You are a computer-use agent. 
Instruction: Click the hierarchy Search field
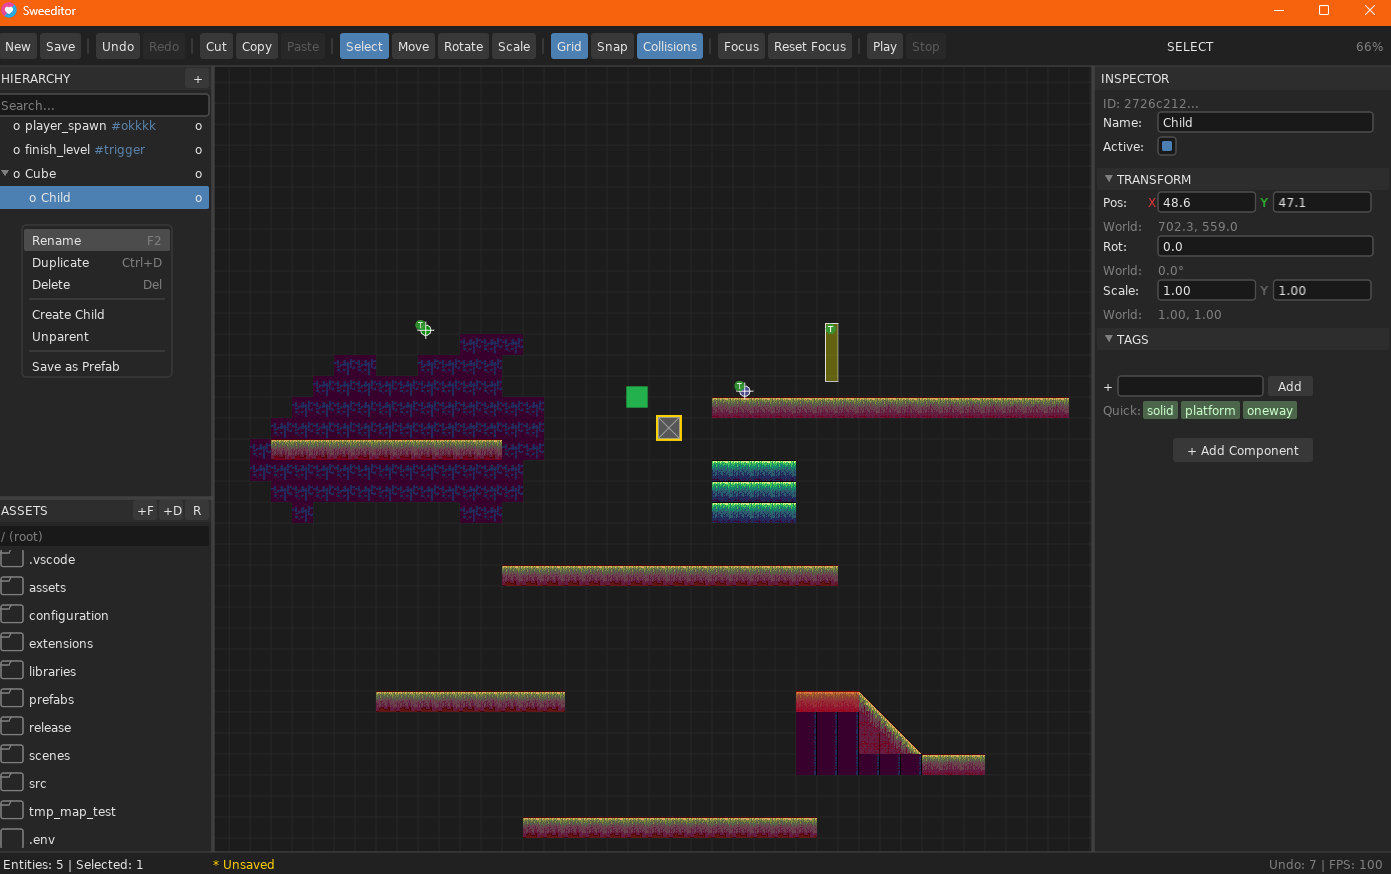tap(104, 105)
